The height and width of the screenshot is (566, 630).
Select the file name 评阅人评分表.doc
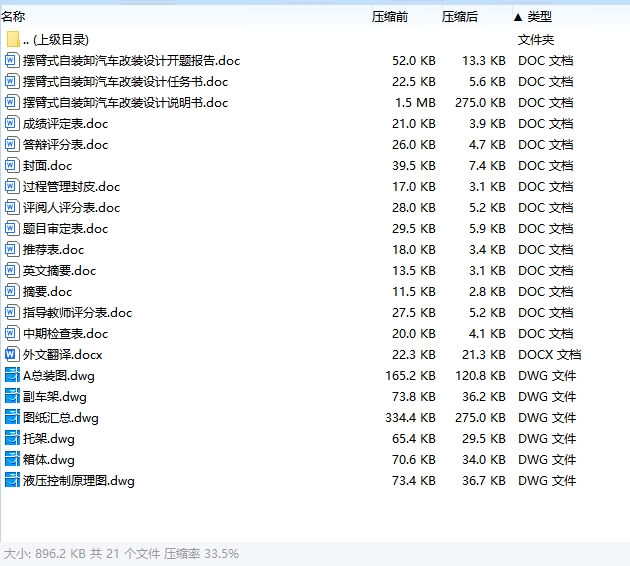[72, 208]
